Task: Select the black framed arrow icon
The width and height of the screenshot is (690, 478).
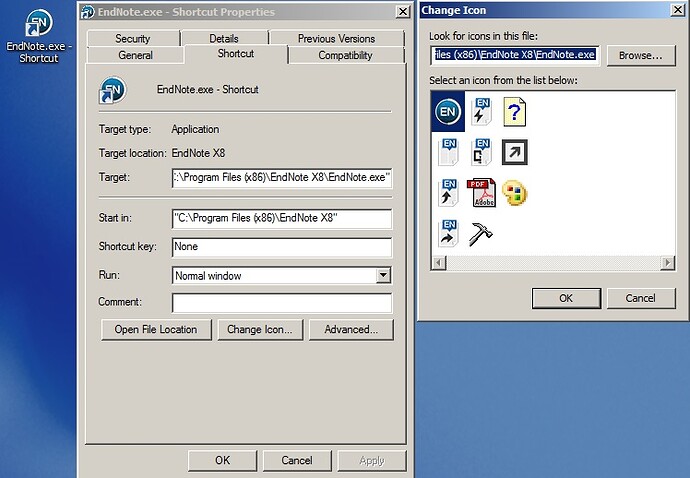Action: pyautogui.click(x=514, y=152)
